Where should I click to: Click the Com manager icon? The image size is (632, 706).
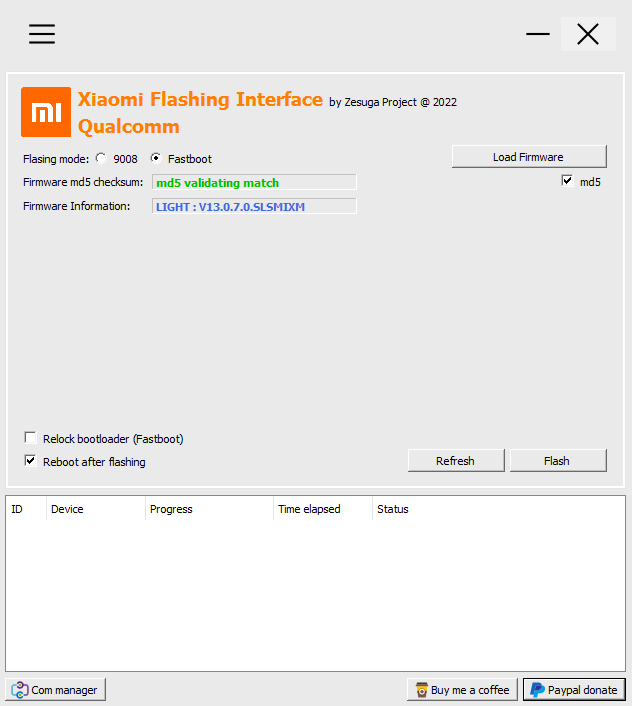(20, 690)
